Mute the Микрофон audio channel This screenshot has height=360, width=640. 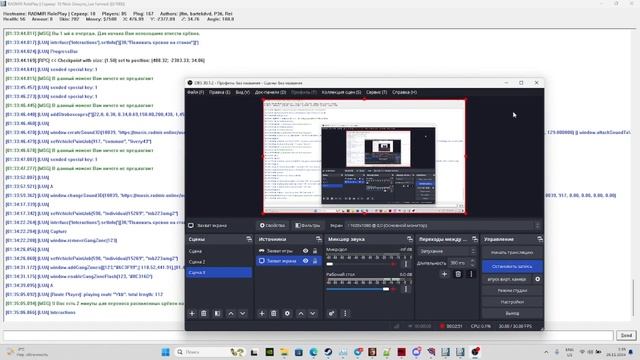pyautogui.click(x=393, y=264)
